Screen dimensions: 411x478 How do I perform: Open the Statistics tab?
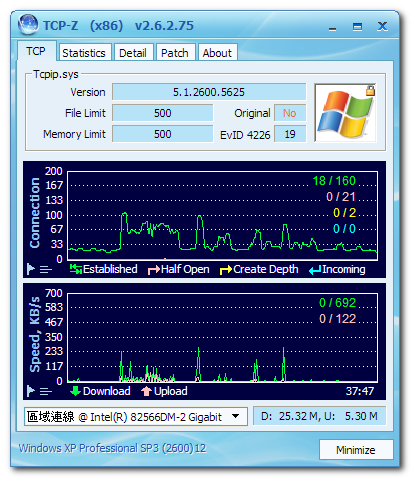84,53
